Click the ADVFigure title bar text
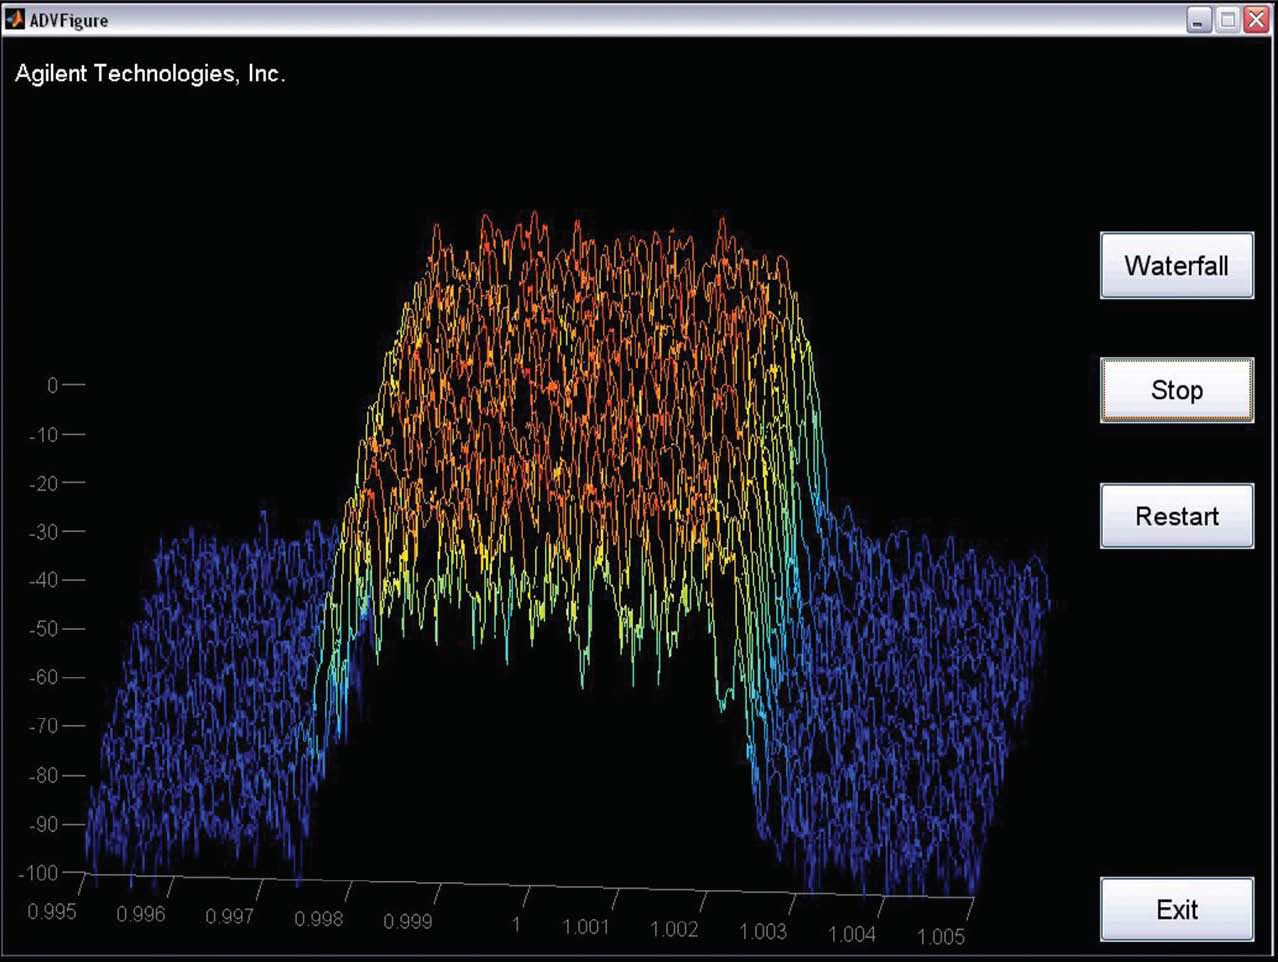Viewport: 1278px width, 962px height. click(69, 20)
